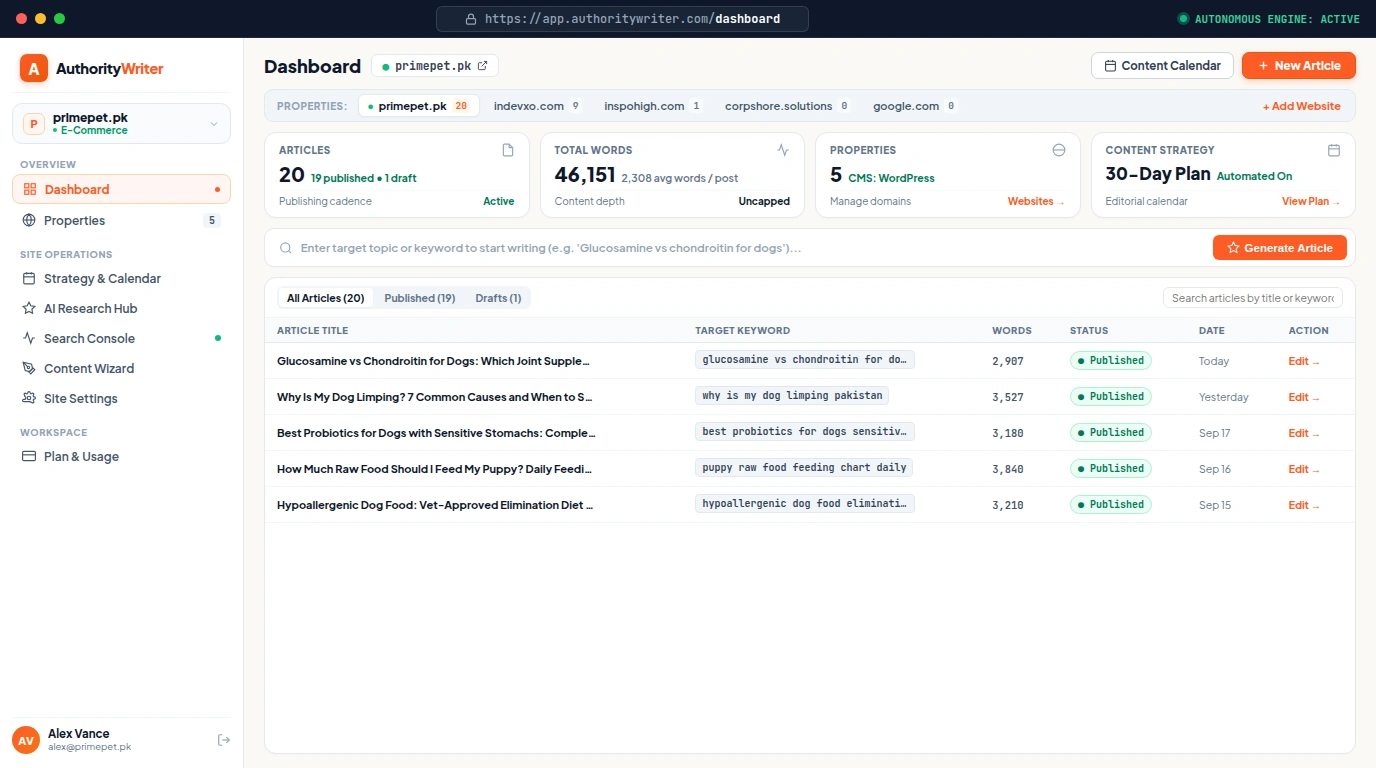Click the activity icon on Total Words card
The height and width of the screenshot is (768, 1376).
783,150
